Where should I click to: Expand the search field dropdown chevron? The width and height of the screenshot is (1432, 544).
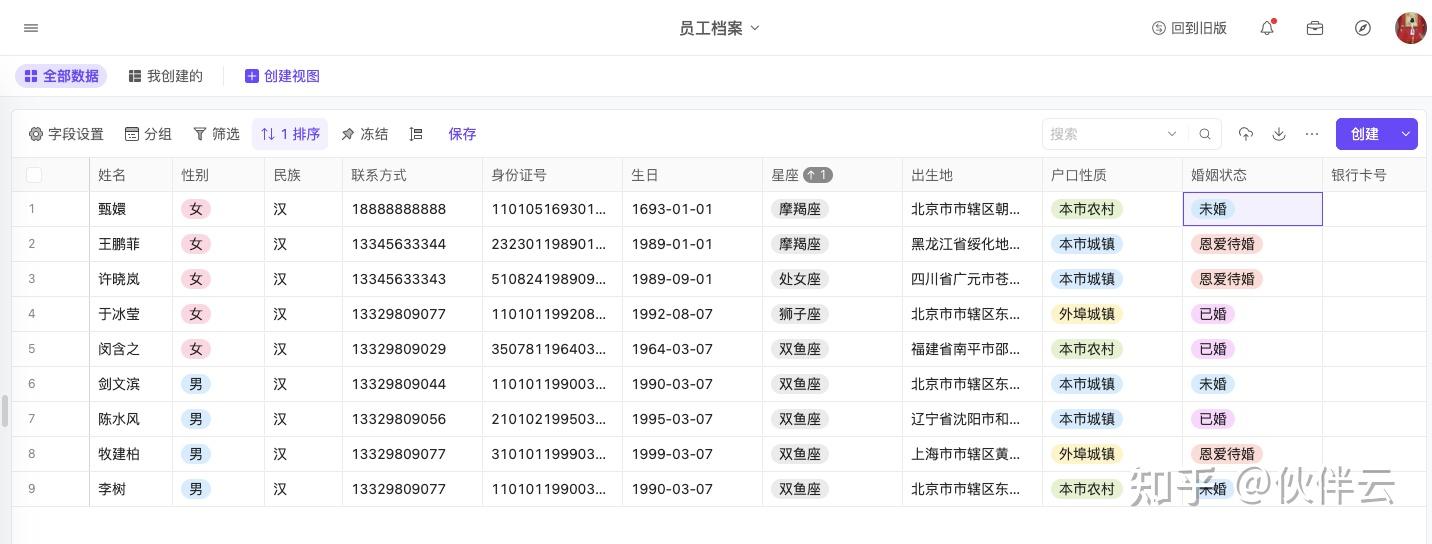pyautogui.click(x=1172, y=134)
